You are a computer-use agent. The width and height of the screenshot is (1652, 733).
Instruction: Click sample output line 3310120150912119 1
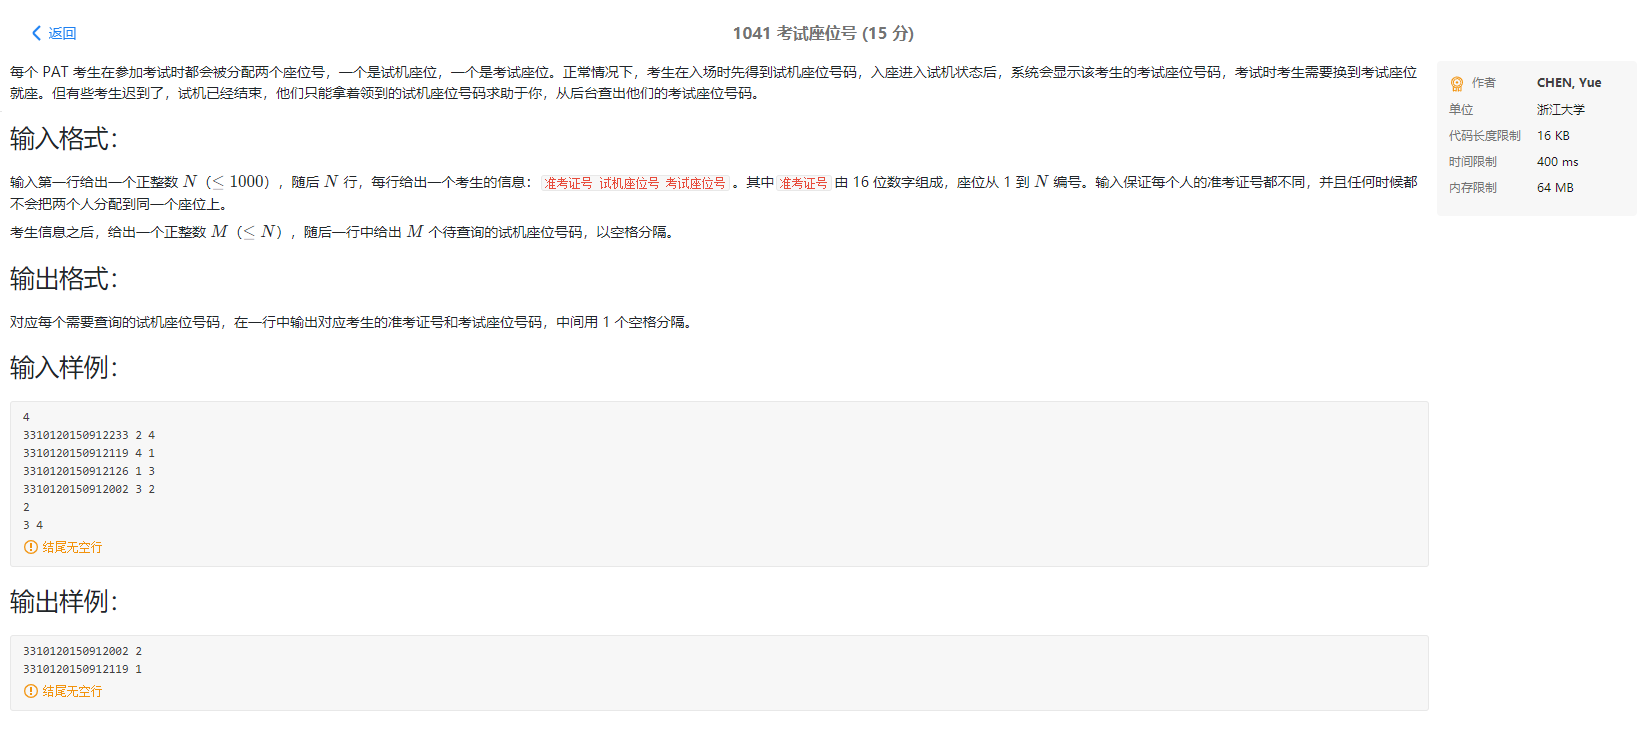click(x=83, y=669)
